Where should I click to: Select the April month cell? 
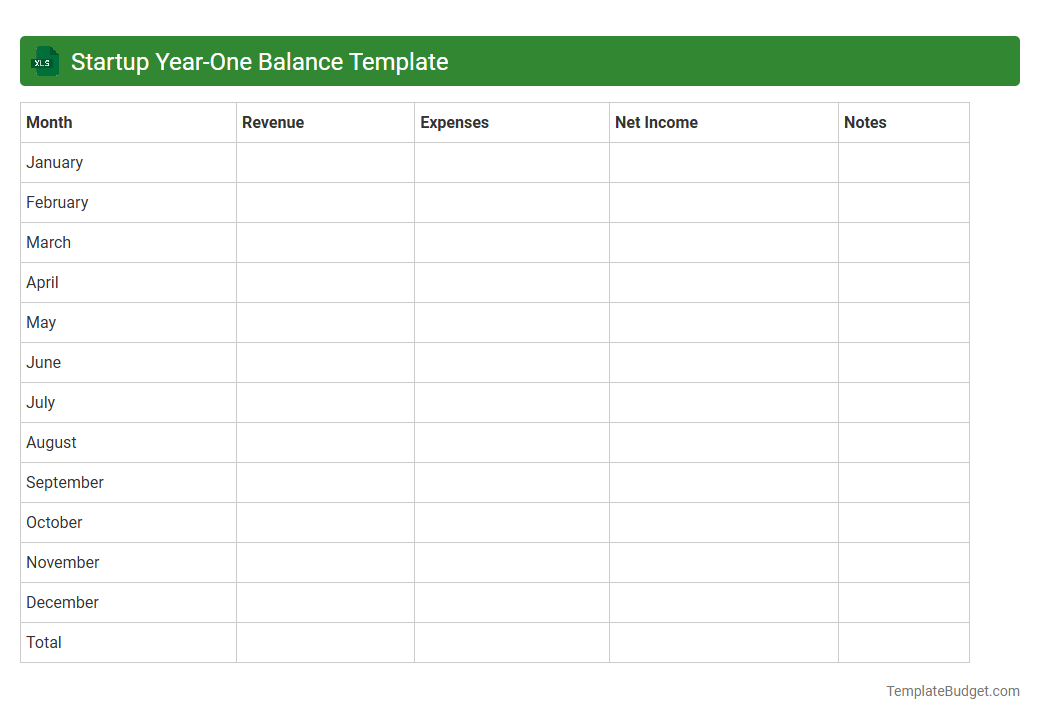[42, 282]
